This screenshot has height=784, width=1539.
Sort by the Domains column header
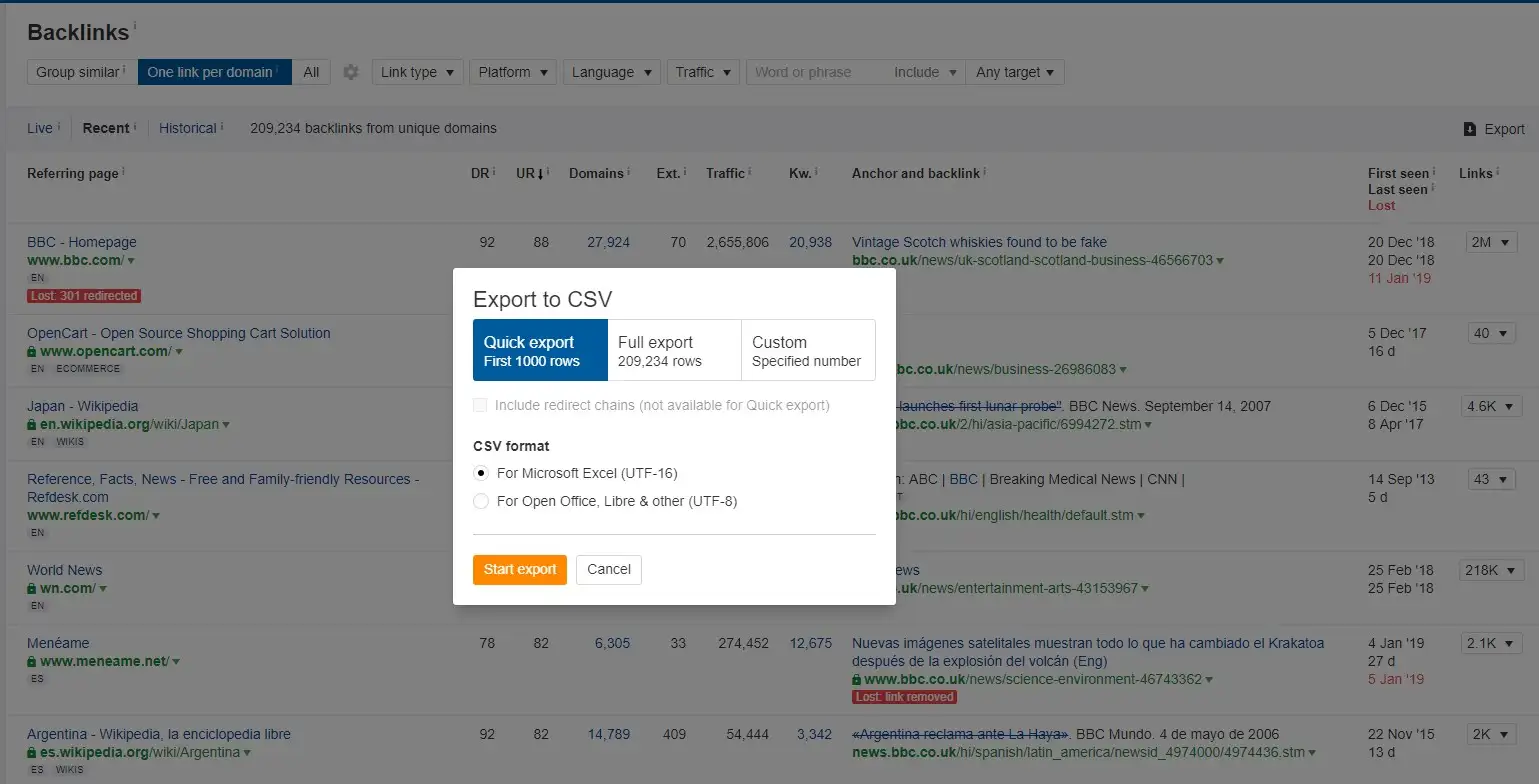pyautogui.click(x=596, y=173)
